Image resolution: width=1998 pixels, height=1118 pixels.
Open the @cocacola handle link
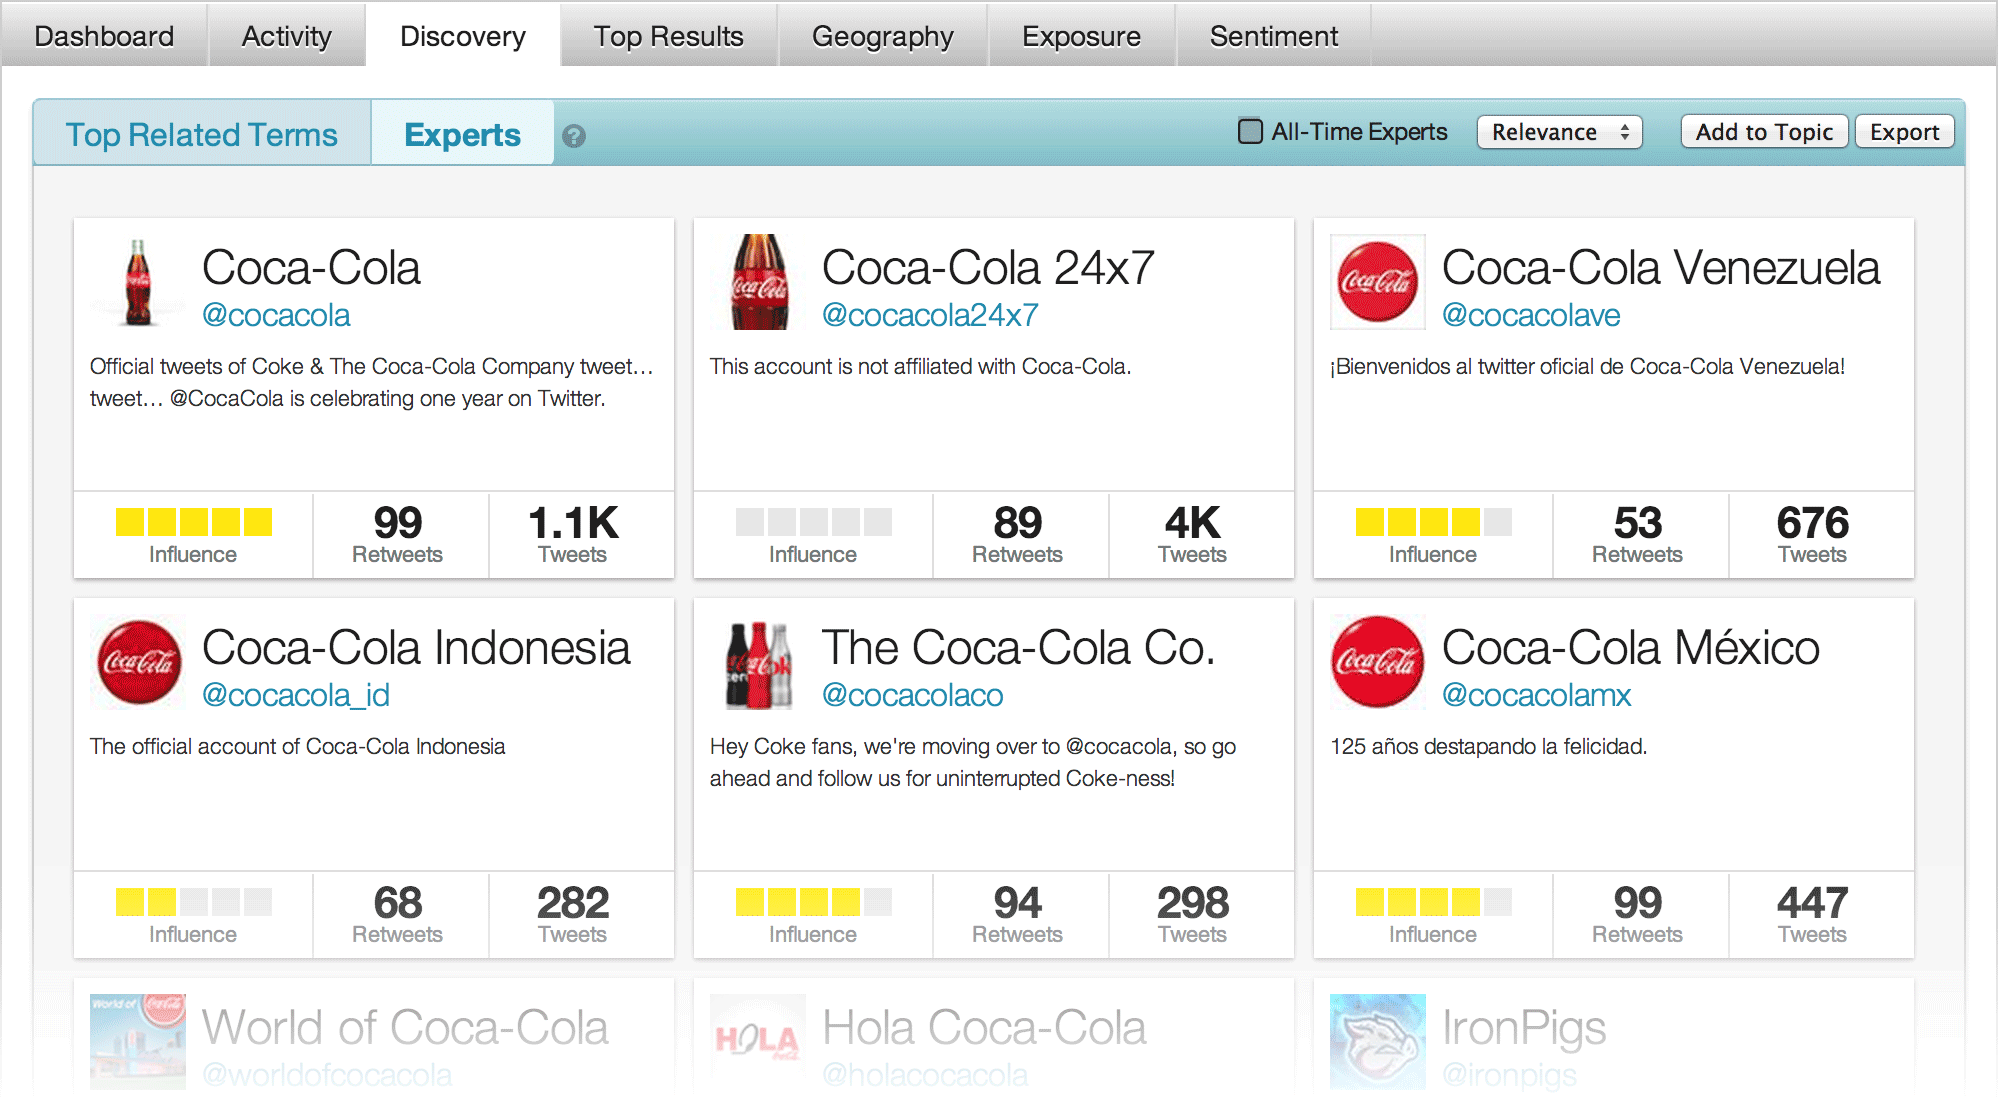click(x=276, y=315)
